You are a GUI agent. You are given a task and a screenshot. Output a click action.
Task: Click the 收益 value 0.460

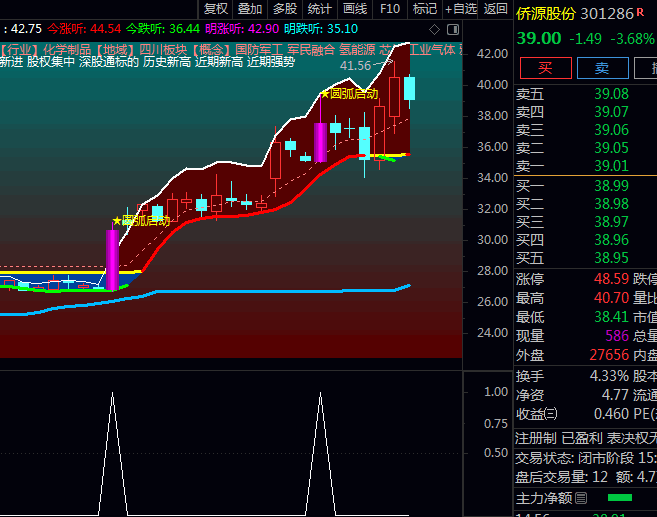(x=611, y=414)
